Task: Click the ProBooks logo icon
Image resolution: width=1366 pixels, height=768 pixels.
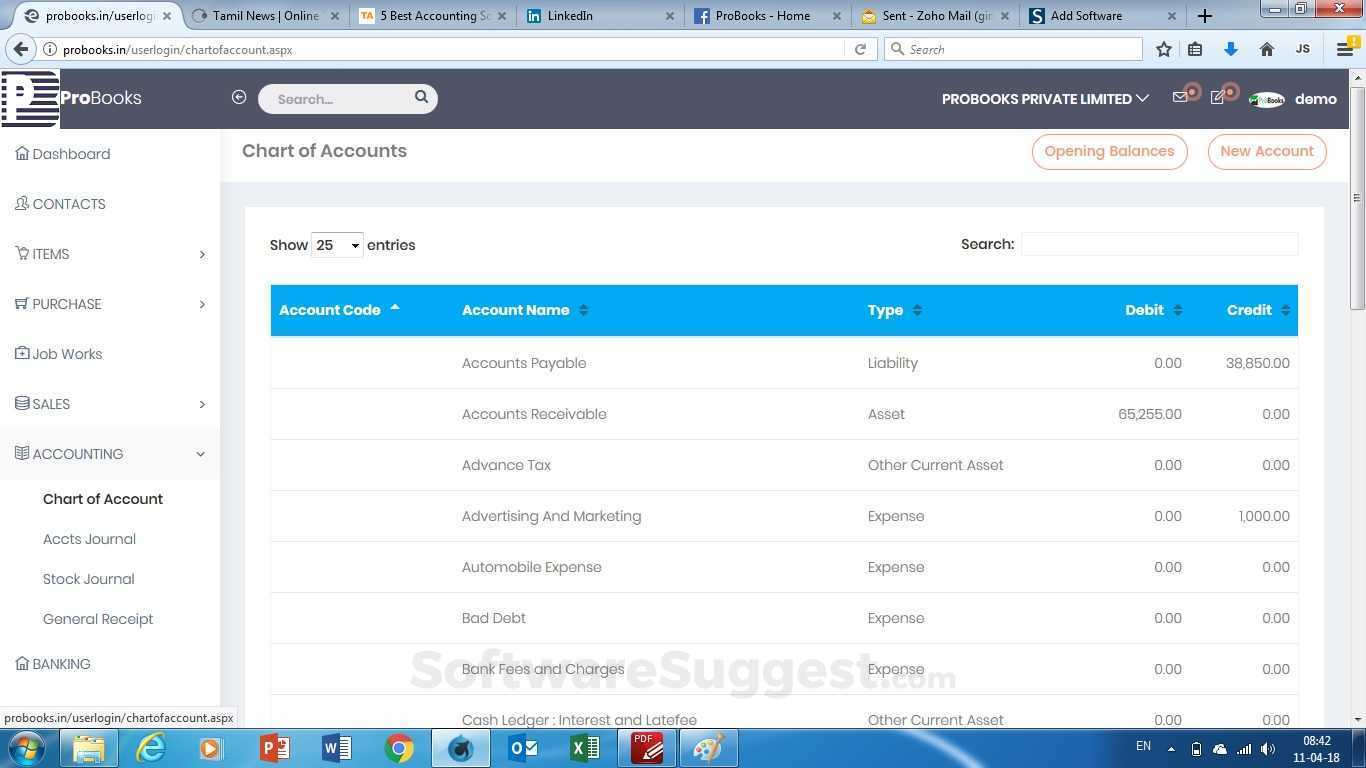Action: (x=30, y=99)
